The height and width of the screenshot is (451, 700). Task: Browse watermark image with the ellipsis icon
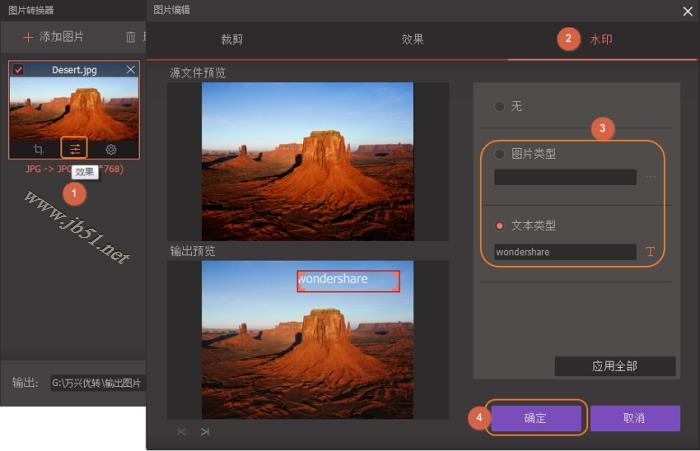[x=650, y=177]
